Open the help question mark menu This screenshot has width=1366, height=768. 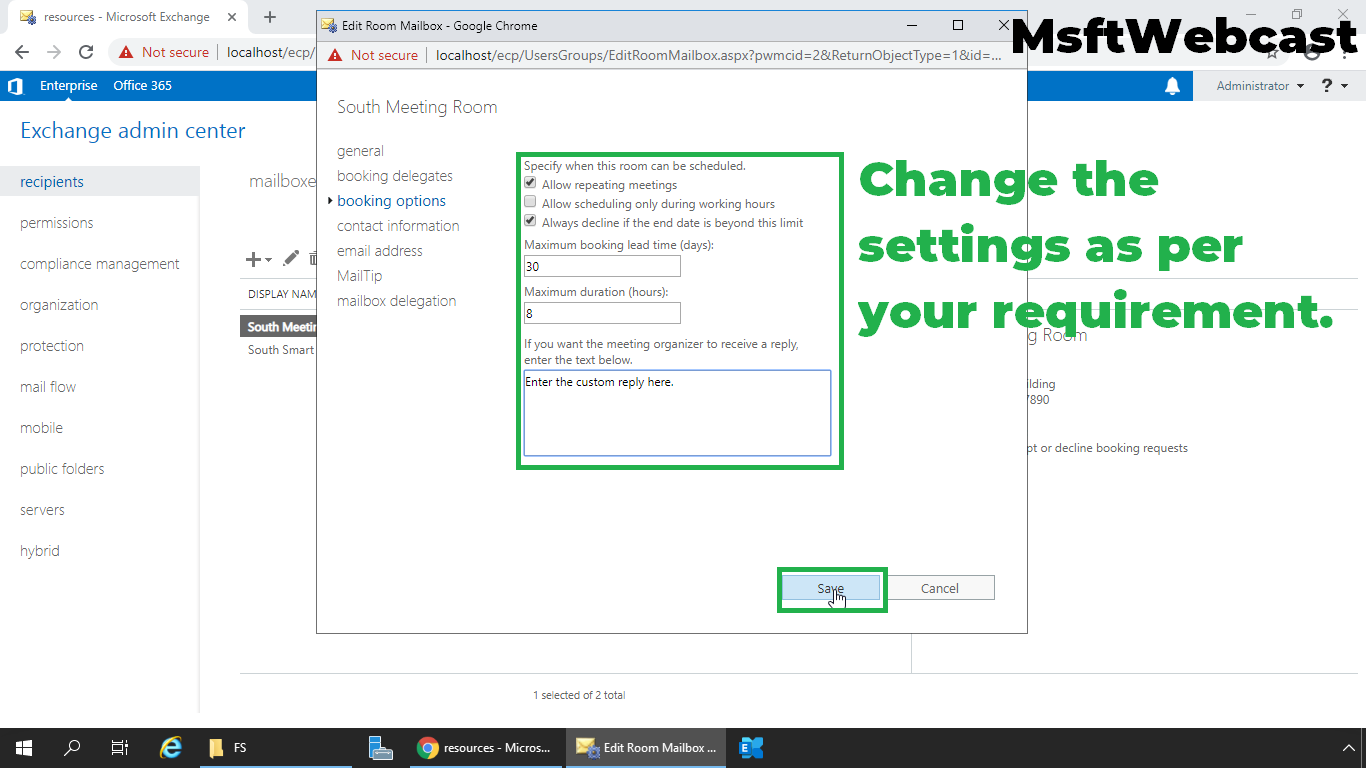(x=1334, y=86)
